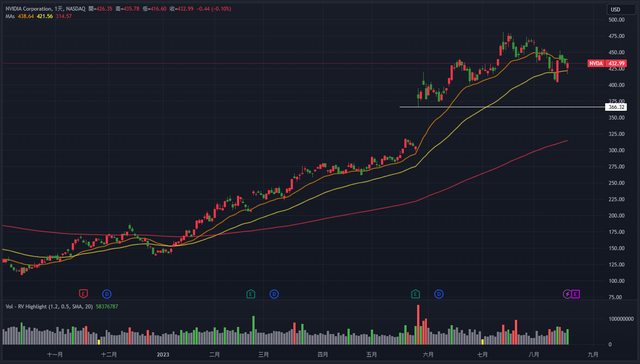Select the white horizontal support line
This screenshot has width=640, height=364.
(502, 107)
